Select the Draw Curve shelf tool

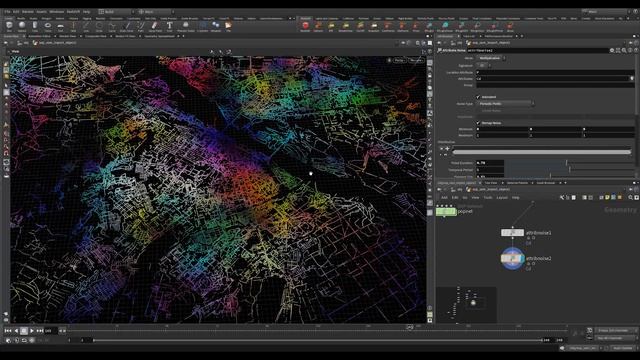pyautogui.click(x=127, y=27)
